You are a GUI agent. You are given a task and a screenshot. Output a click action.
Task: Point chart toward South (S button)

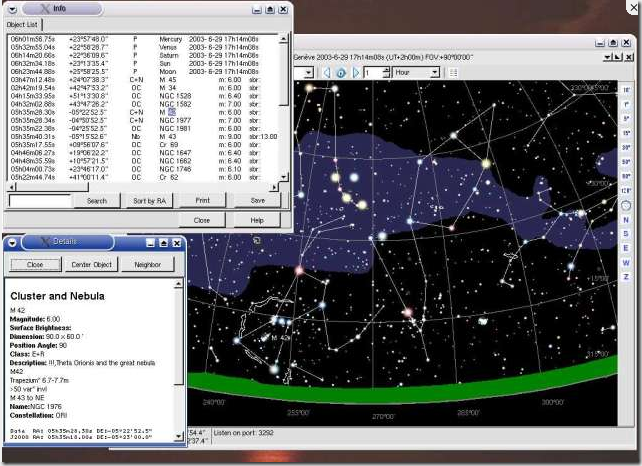tap(626, 234)
